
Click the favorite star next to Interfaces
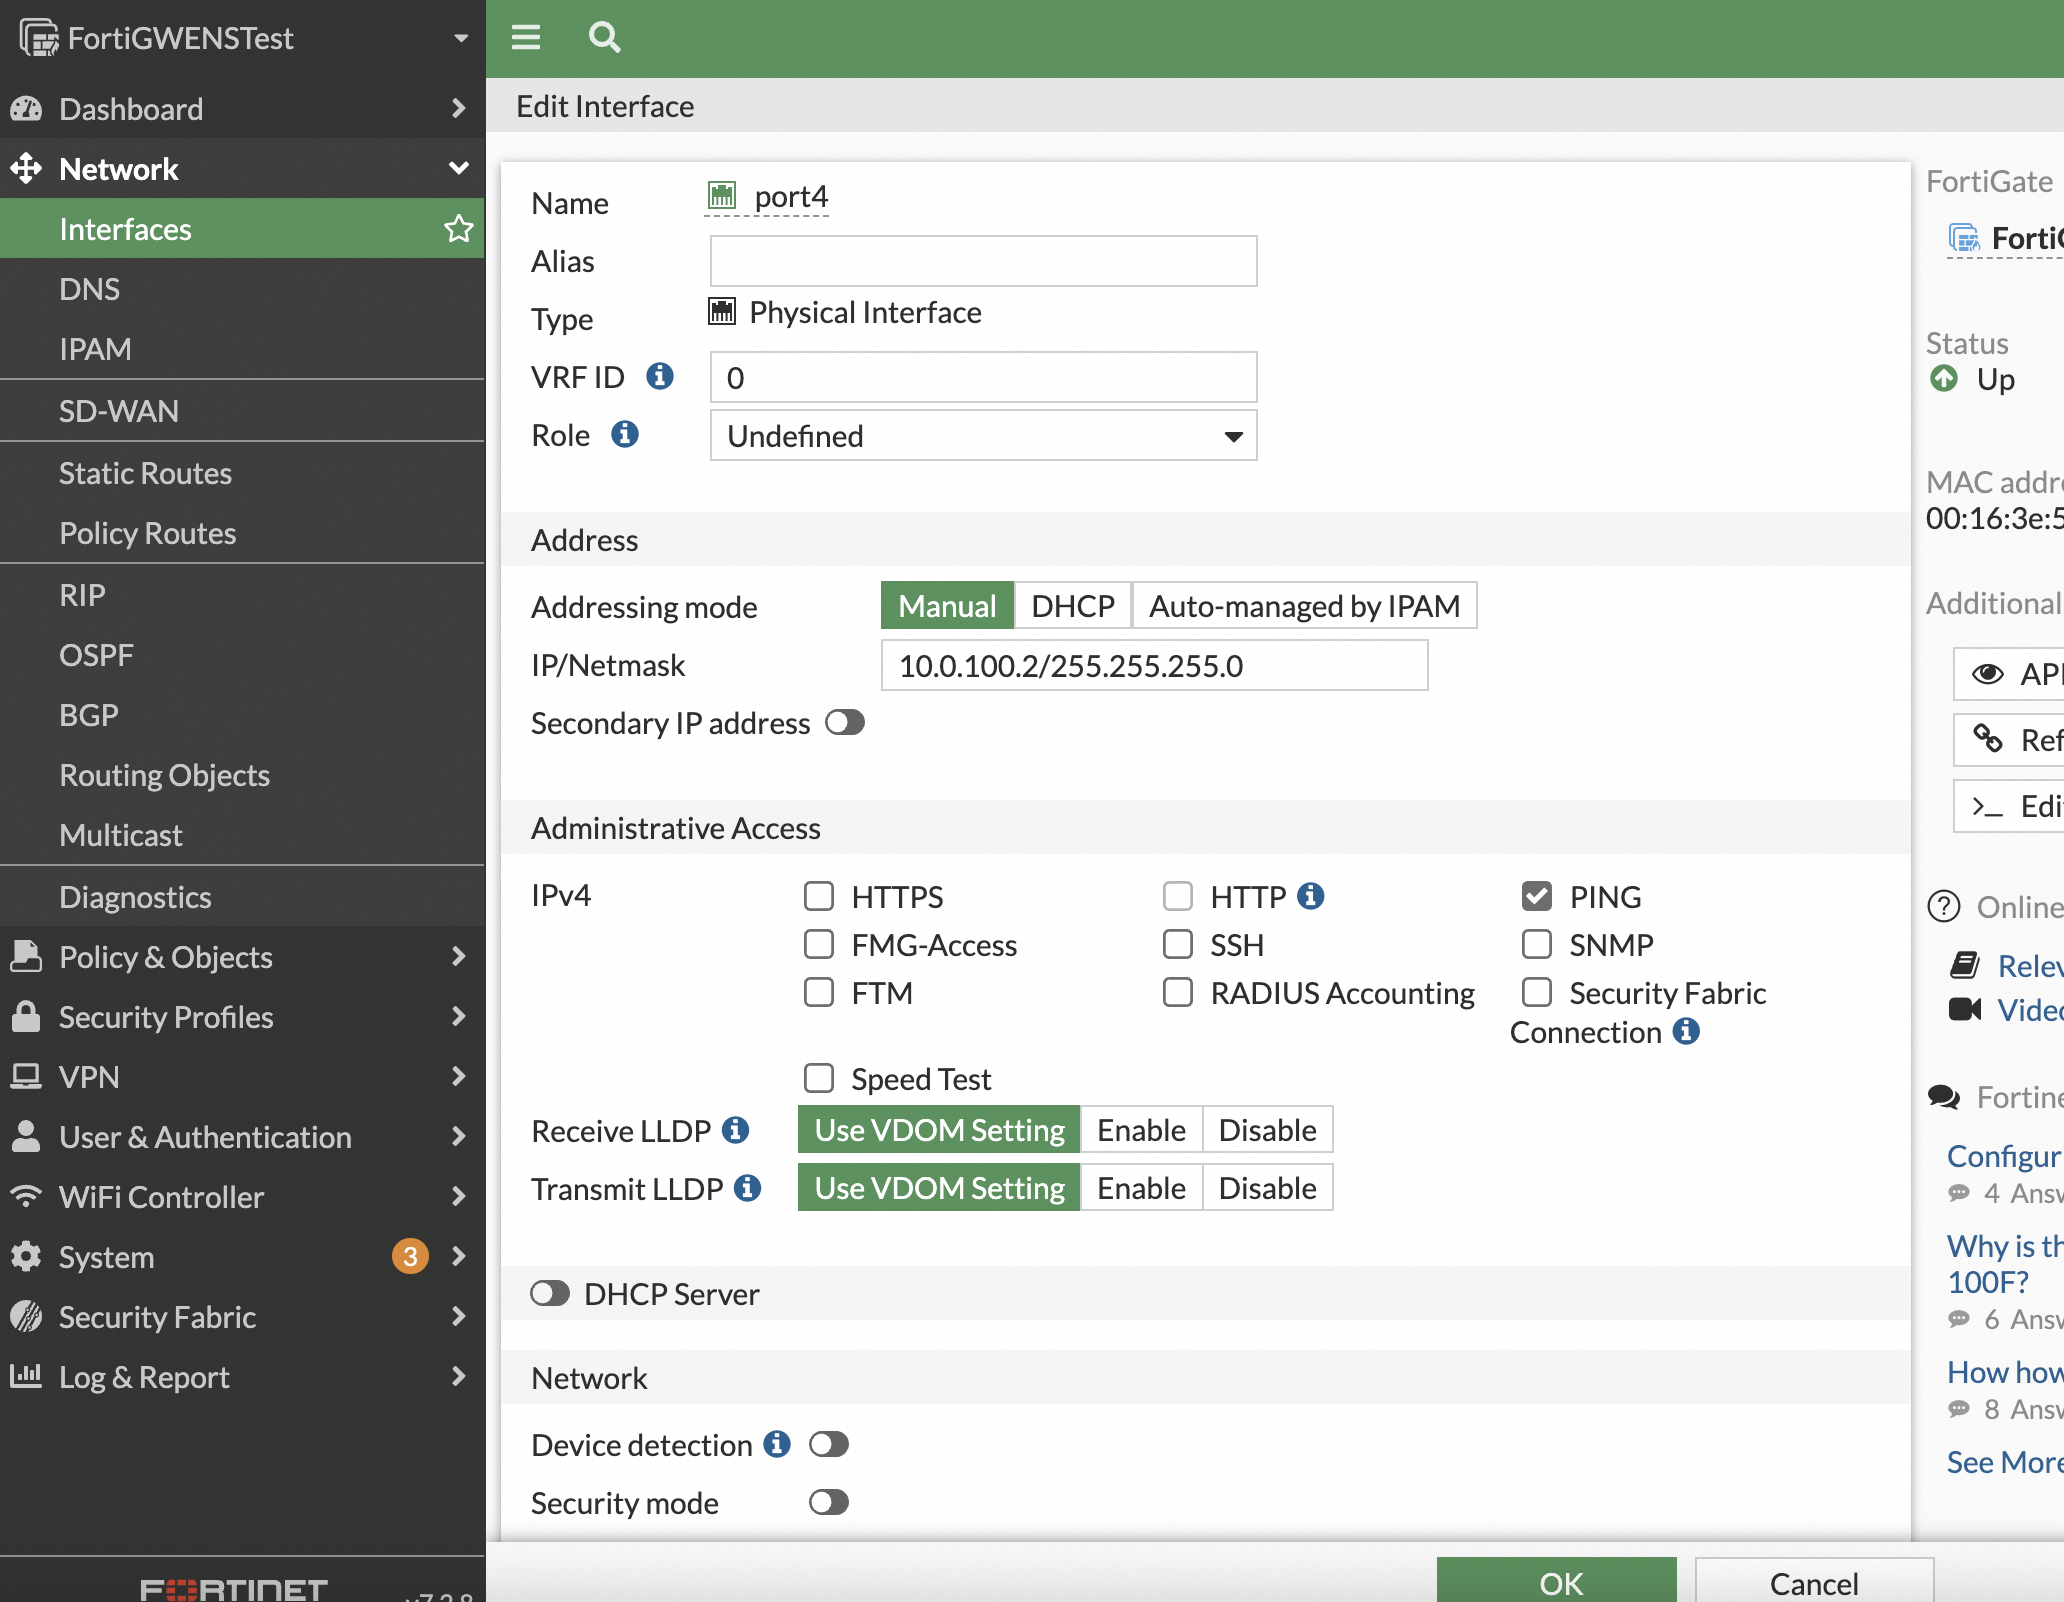(458, 229)
